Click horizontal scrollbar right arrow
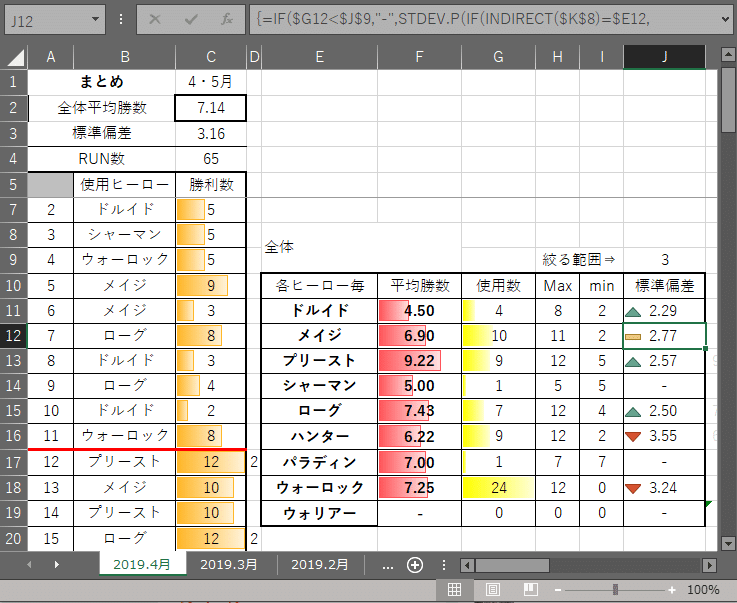737x603 pixels. pos(709,565)
